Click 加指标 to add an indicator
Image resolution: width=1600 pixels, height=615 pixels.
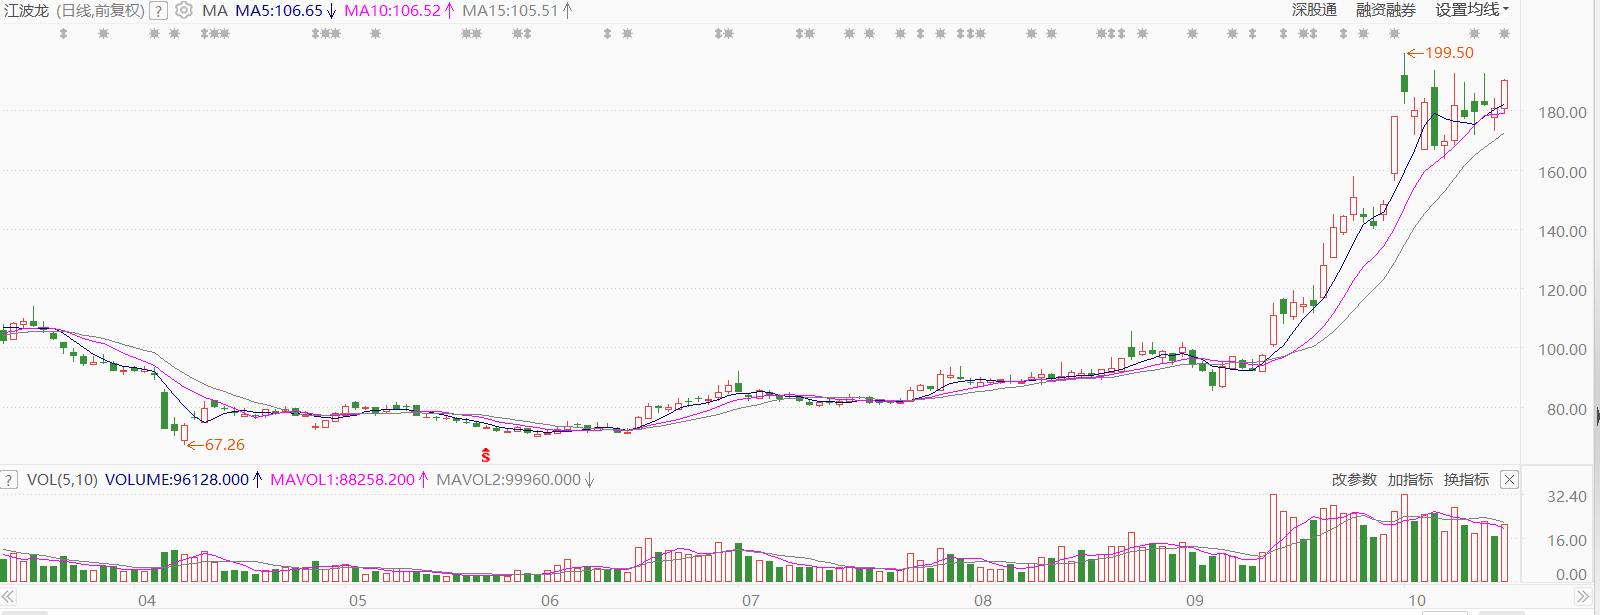pos(1410,480)
